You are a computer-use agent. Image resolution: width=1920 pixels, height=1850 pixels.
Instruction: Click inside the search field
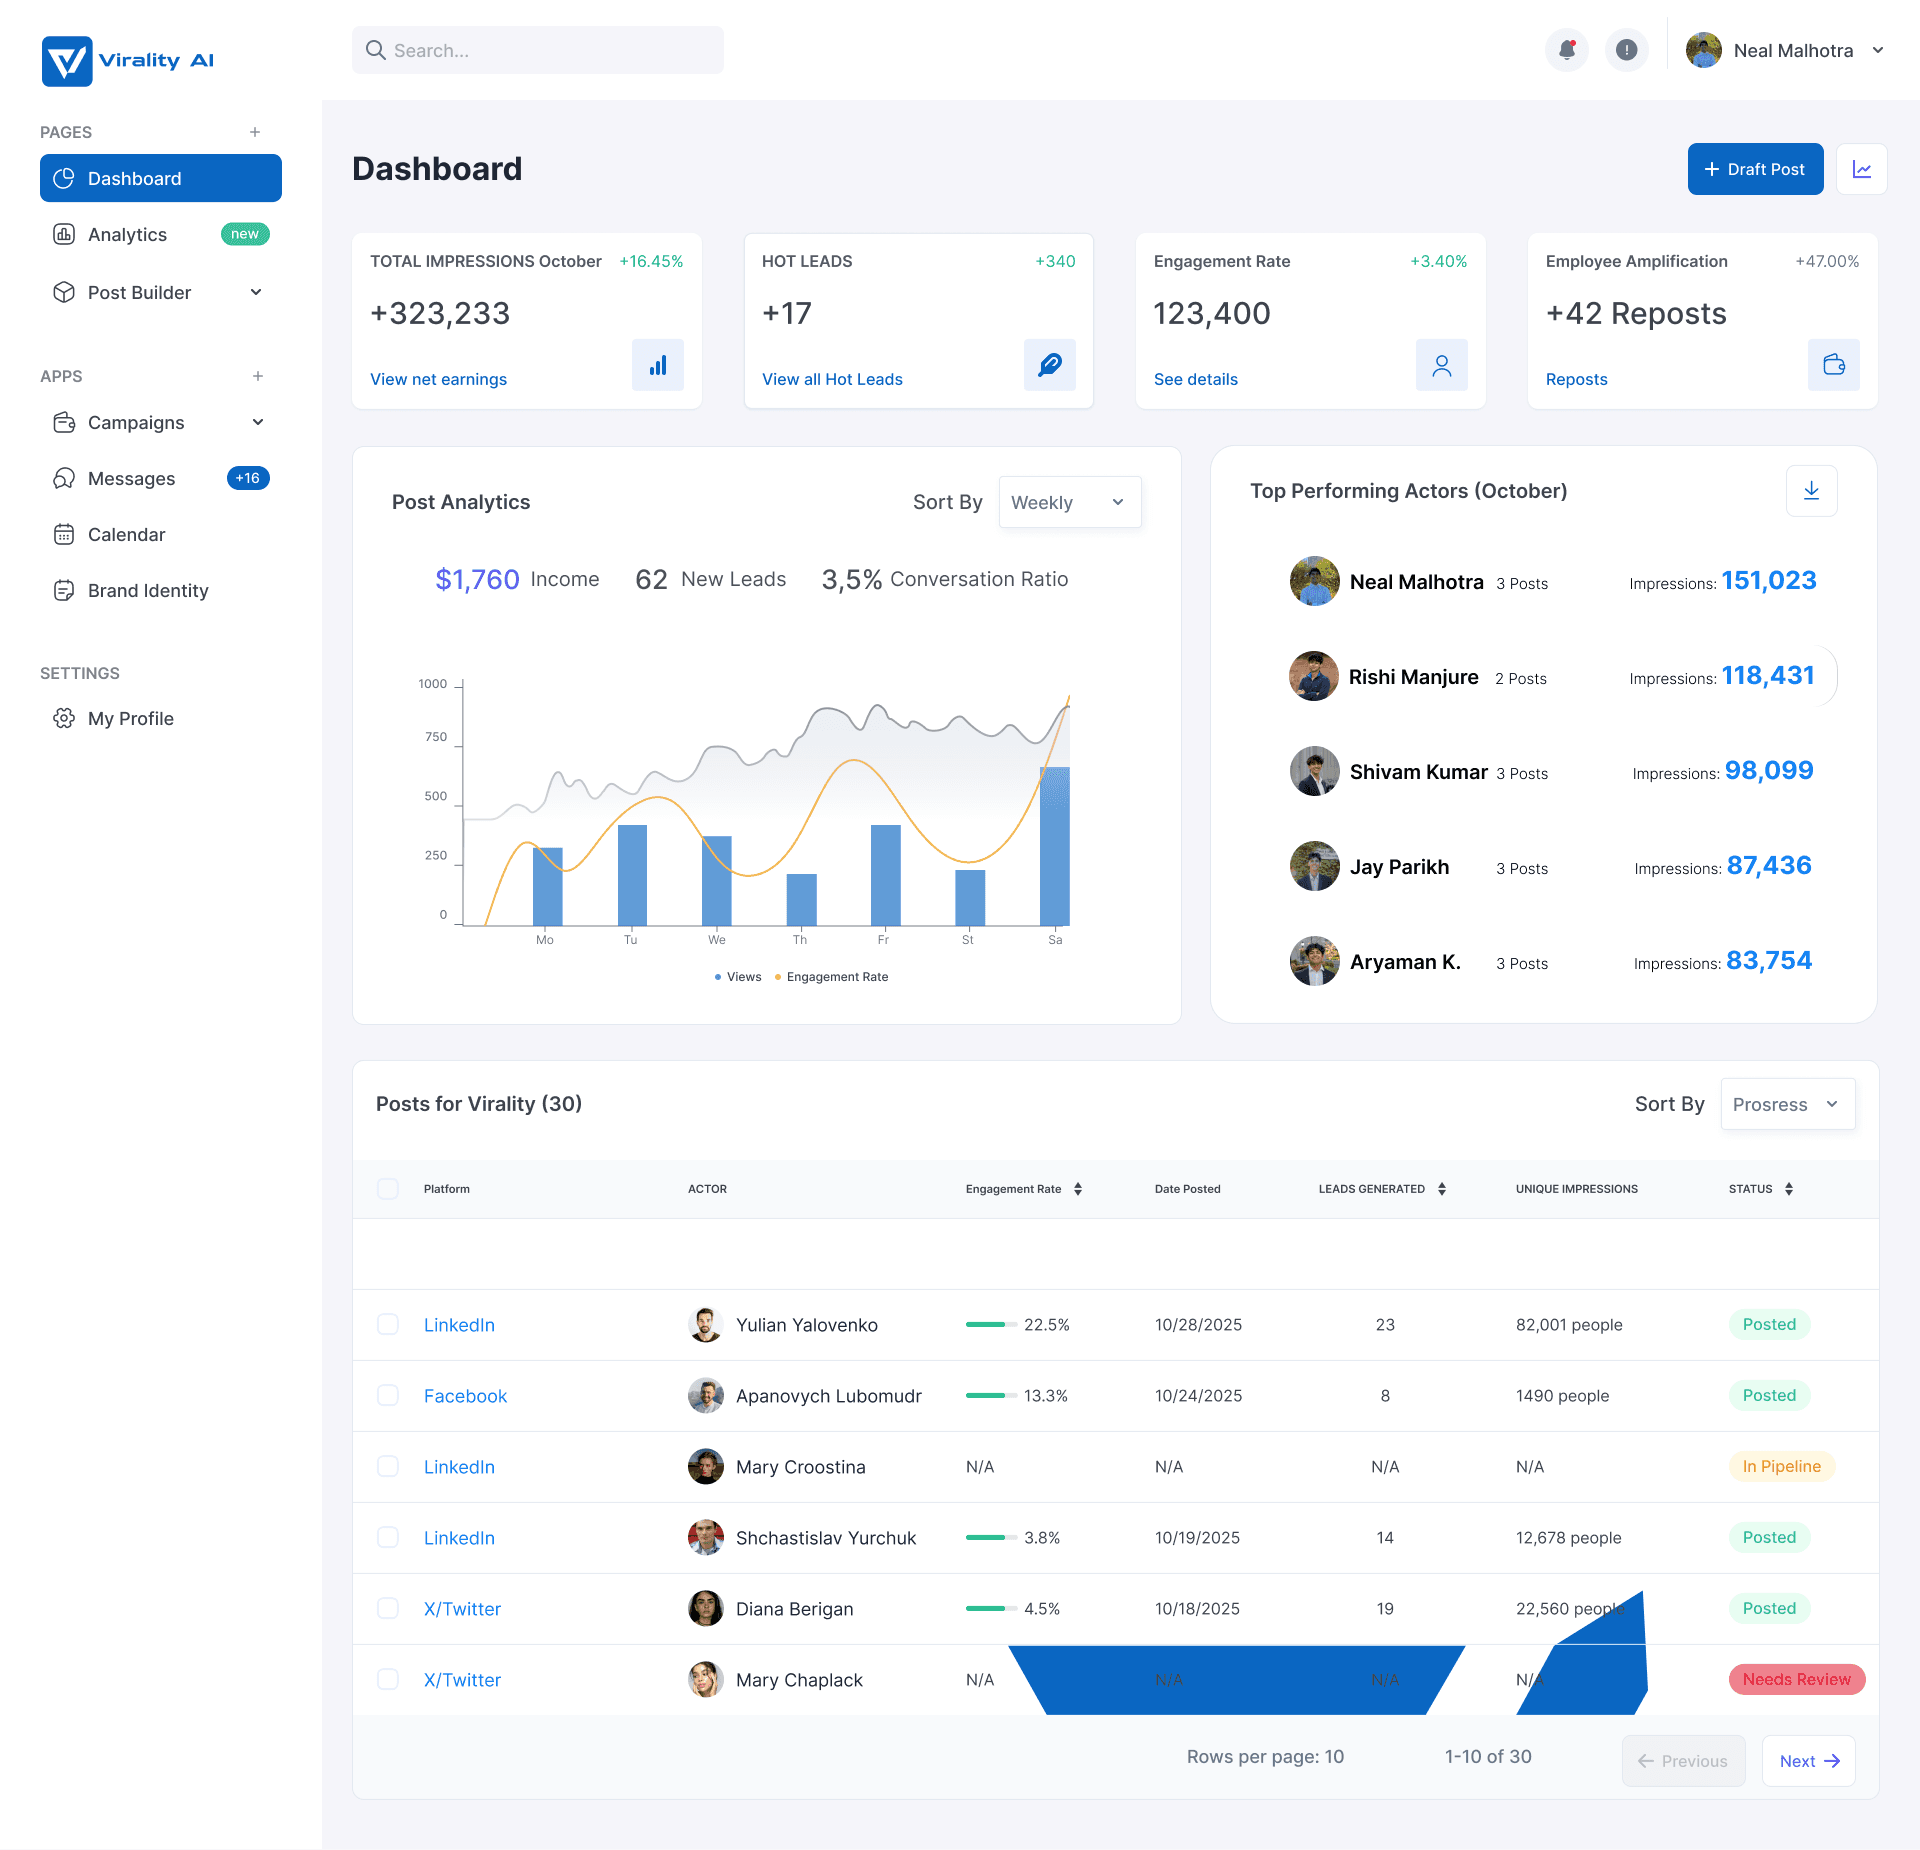(x=537, y=49)
